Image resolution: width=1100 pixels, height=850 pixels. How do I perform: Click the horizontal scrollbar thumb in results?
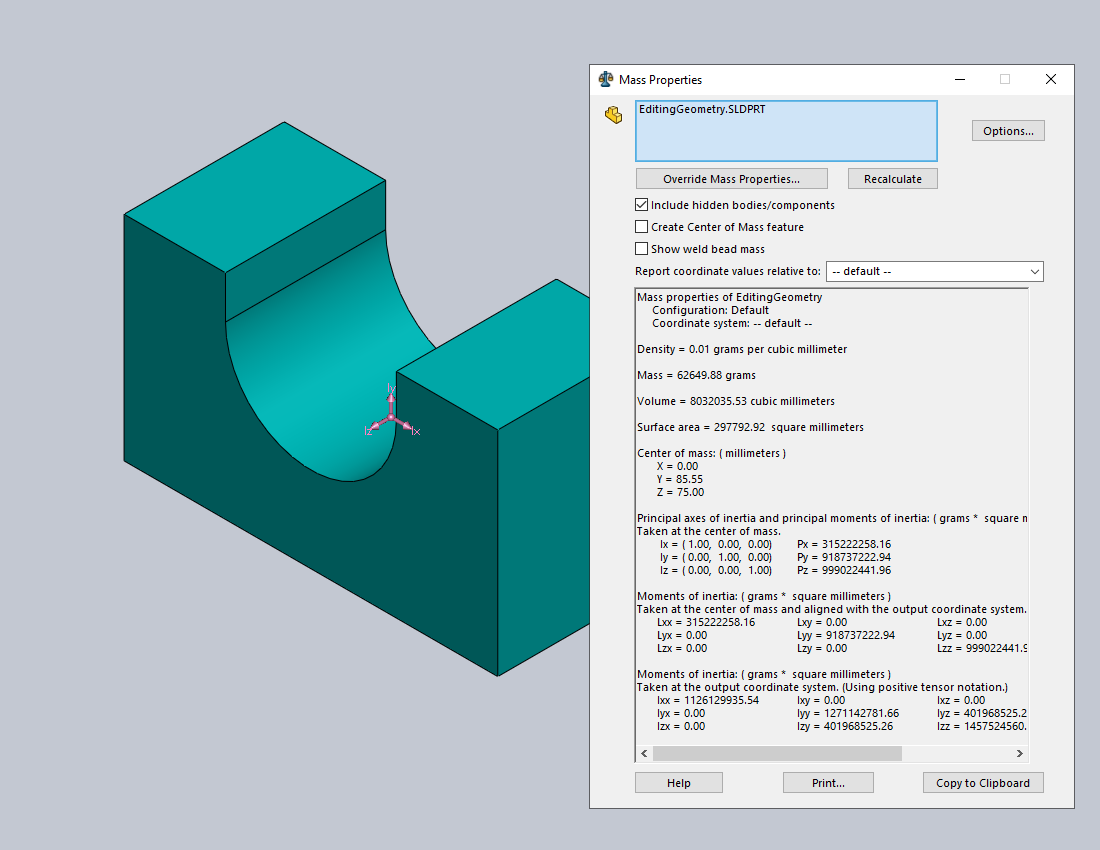pos(777,753)
